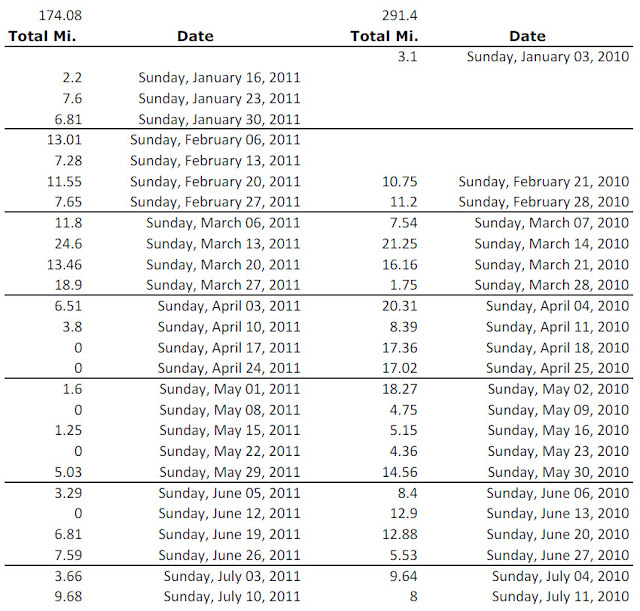This screenshot has height=611, width=640.
Task: Click the 9.68 mileage cell
Action: (x=68, y=596)
